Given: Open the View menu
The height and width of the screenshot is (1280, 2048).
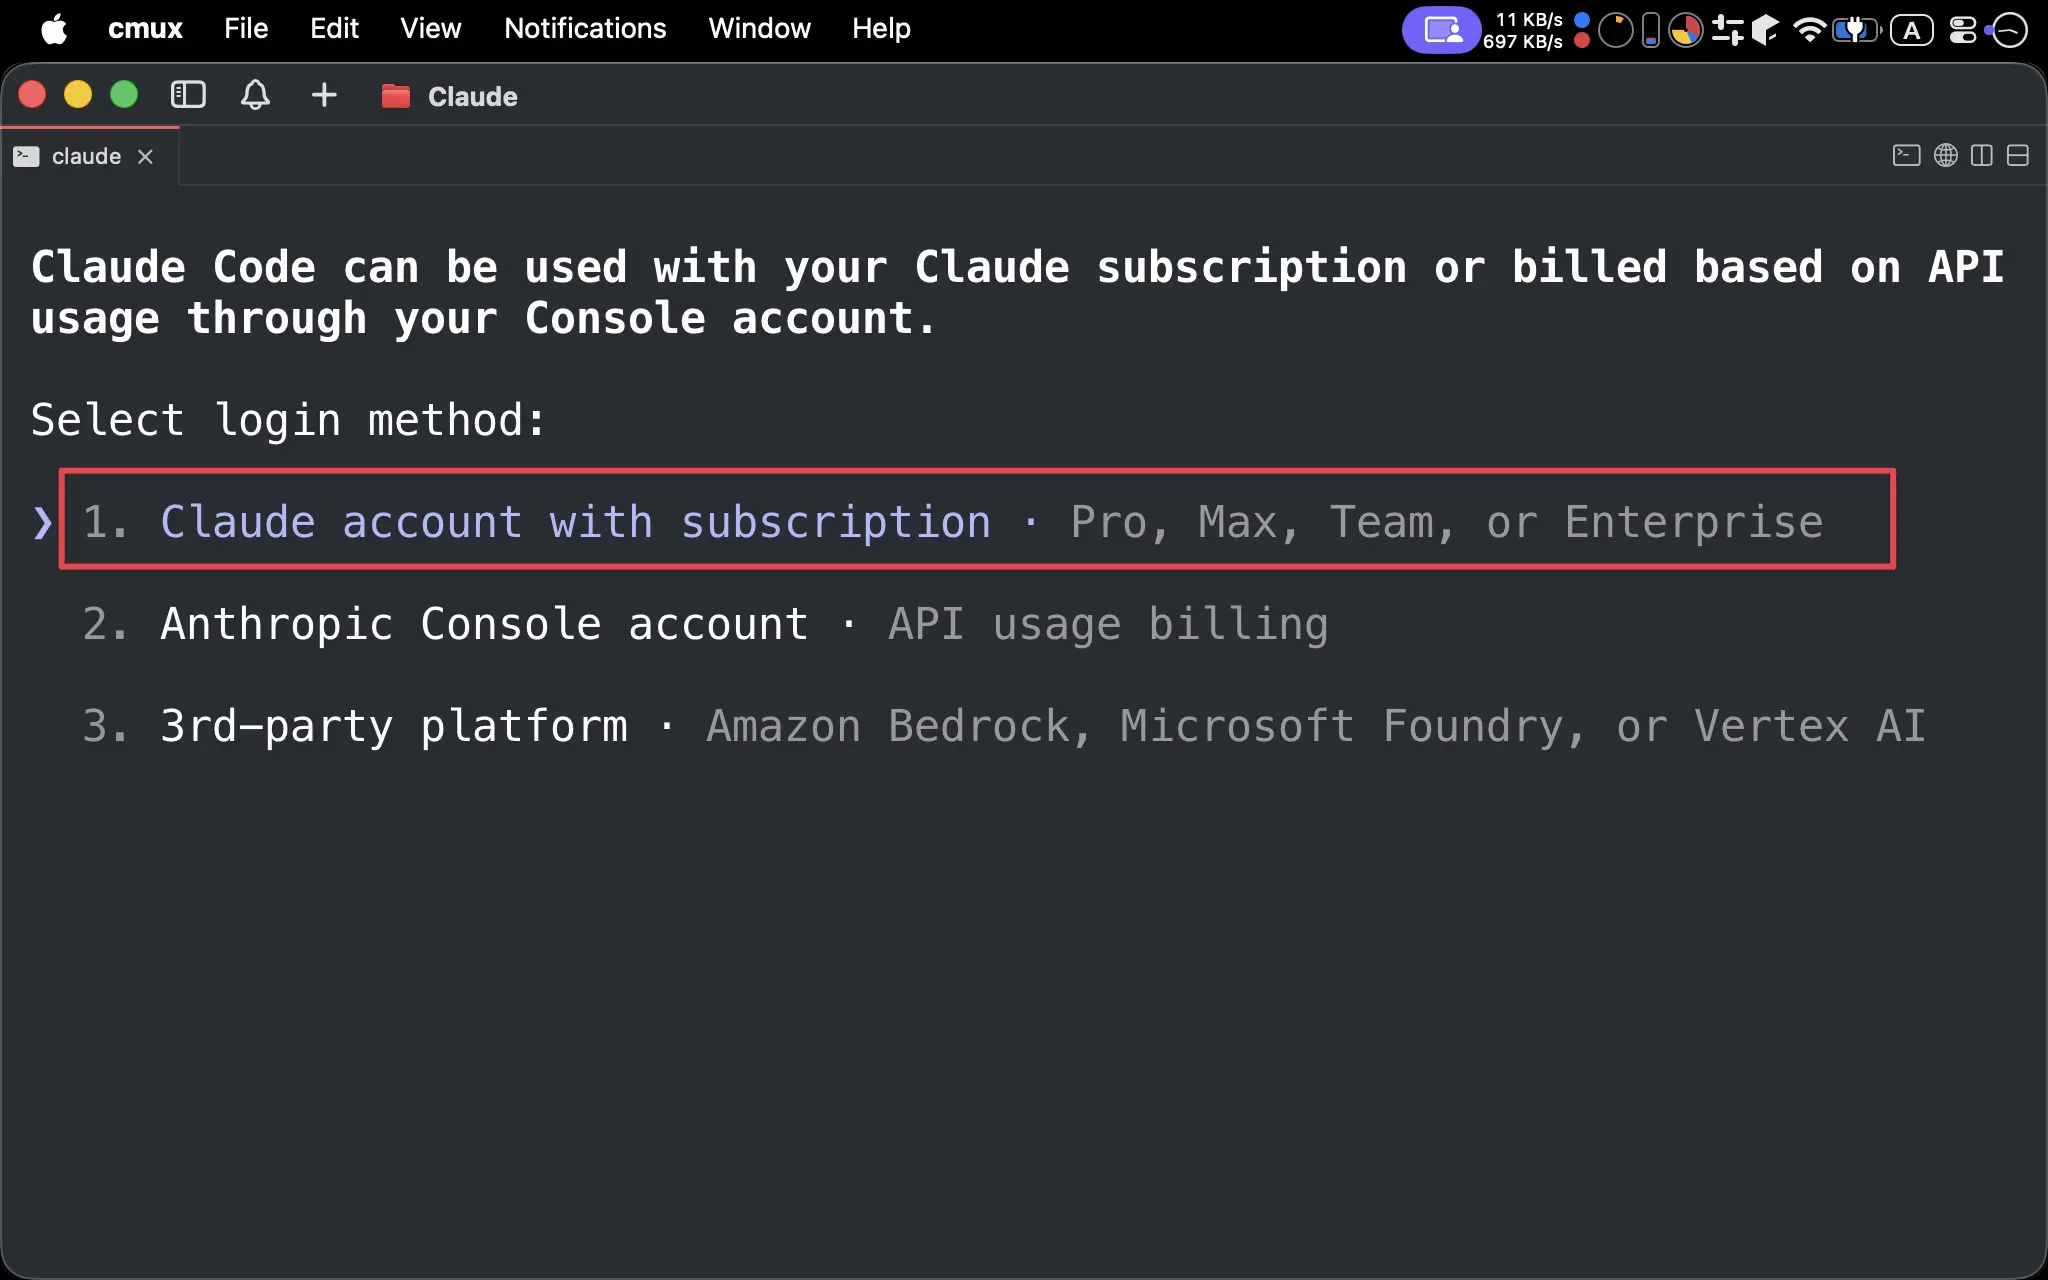Looking at the screenshot, I should [431, 28].
